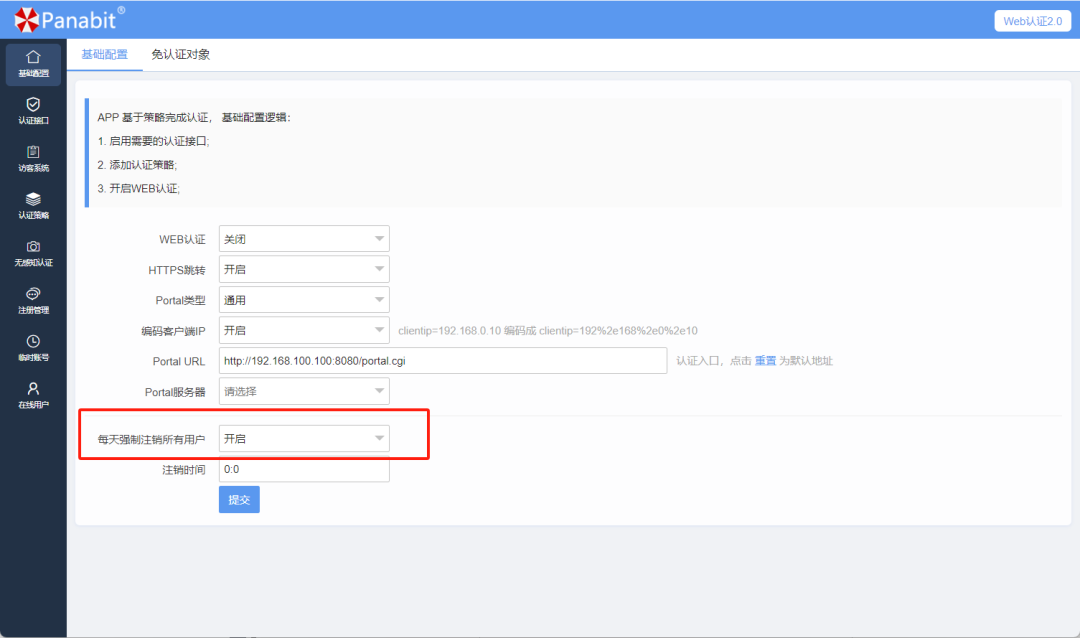Click the clientip=192.168.0.10 hint text

pyautogui.click(x=548, y=331)
